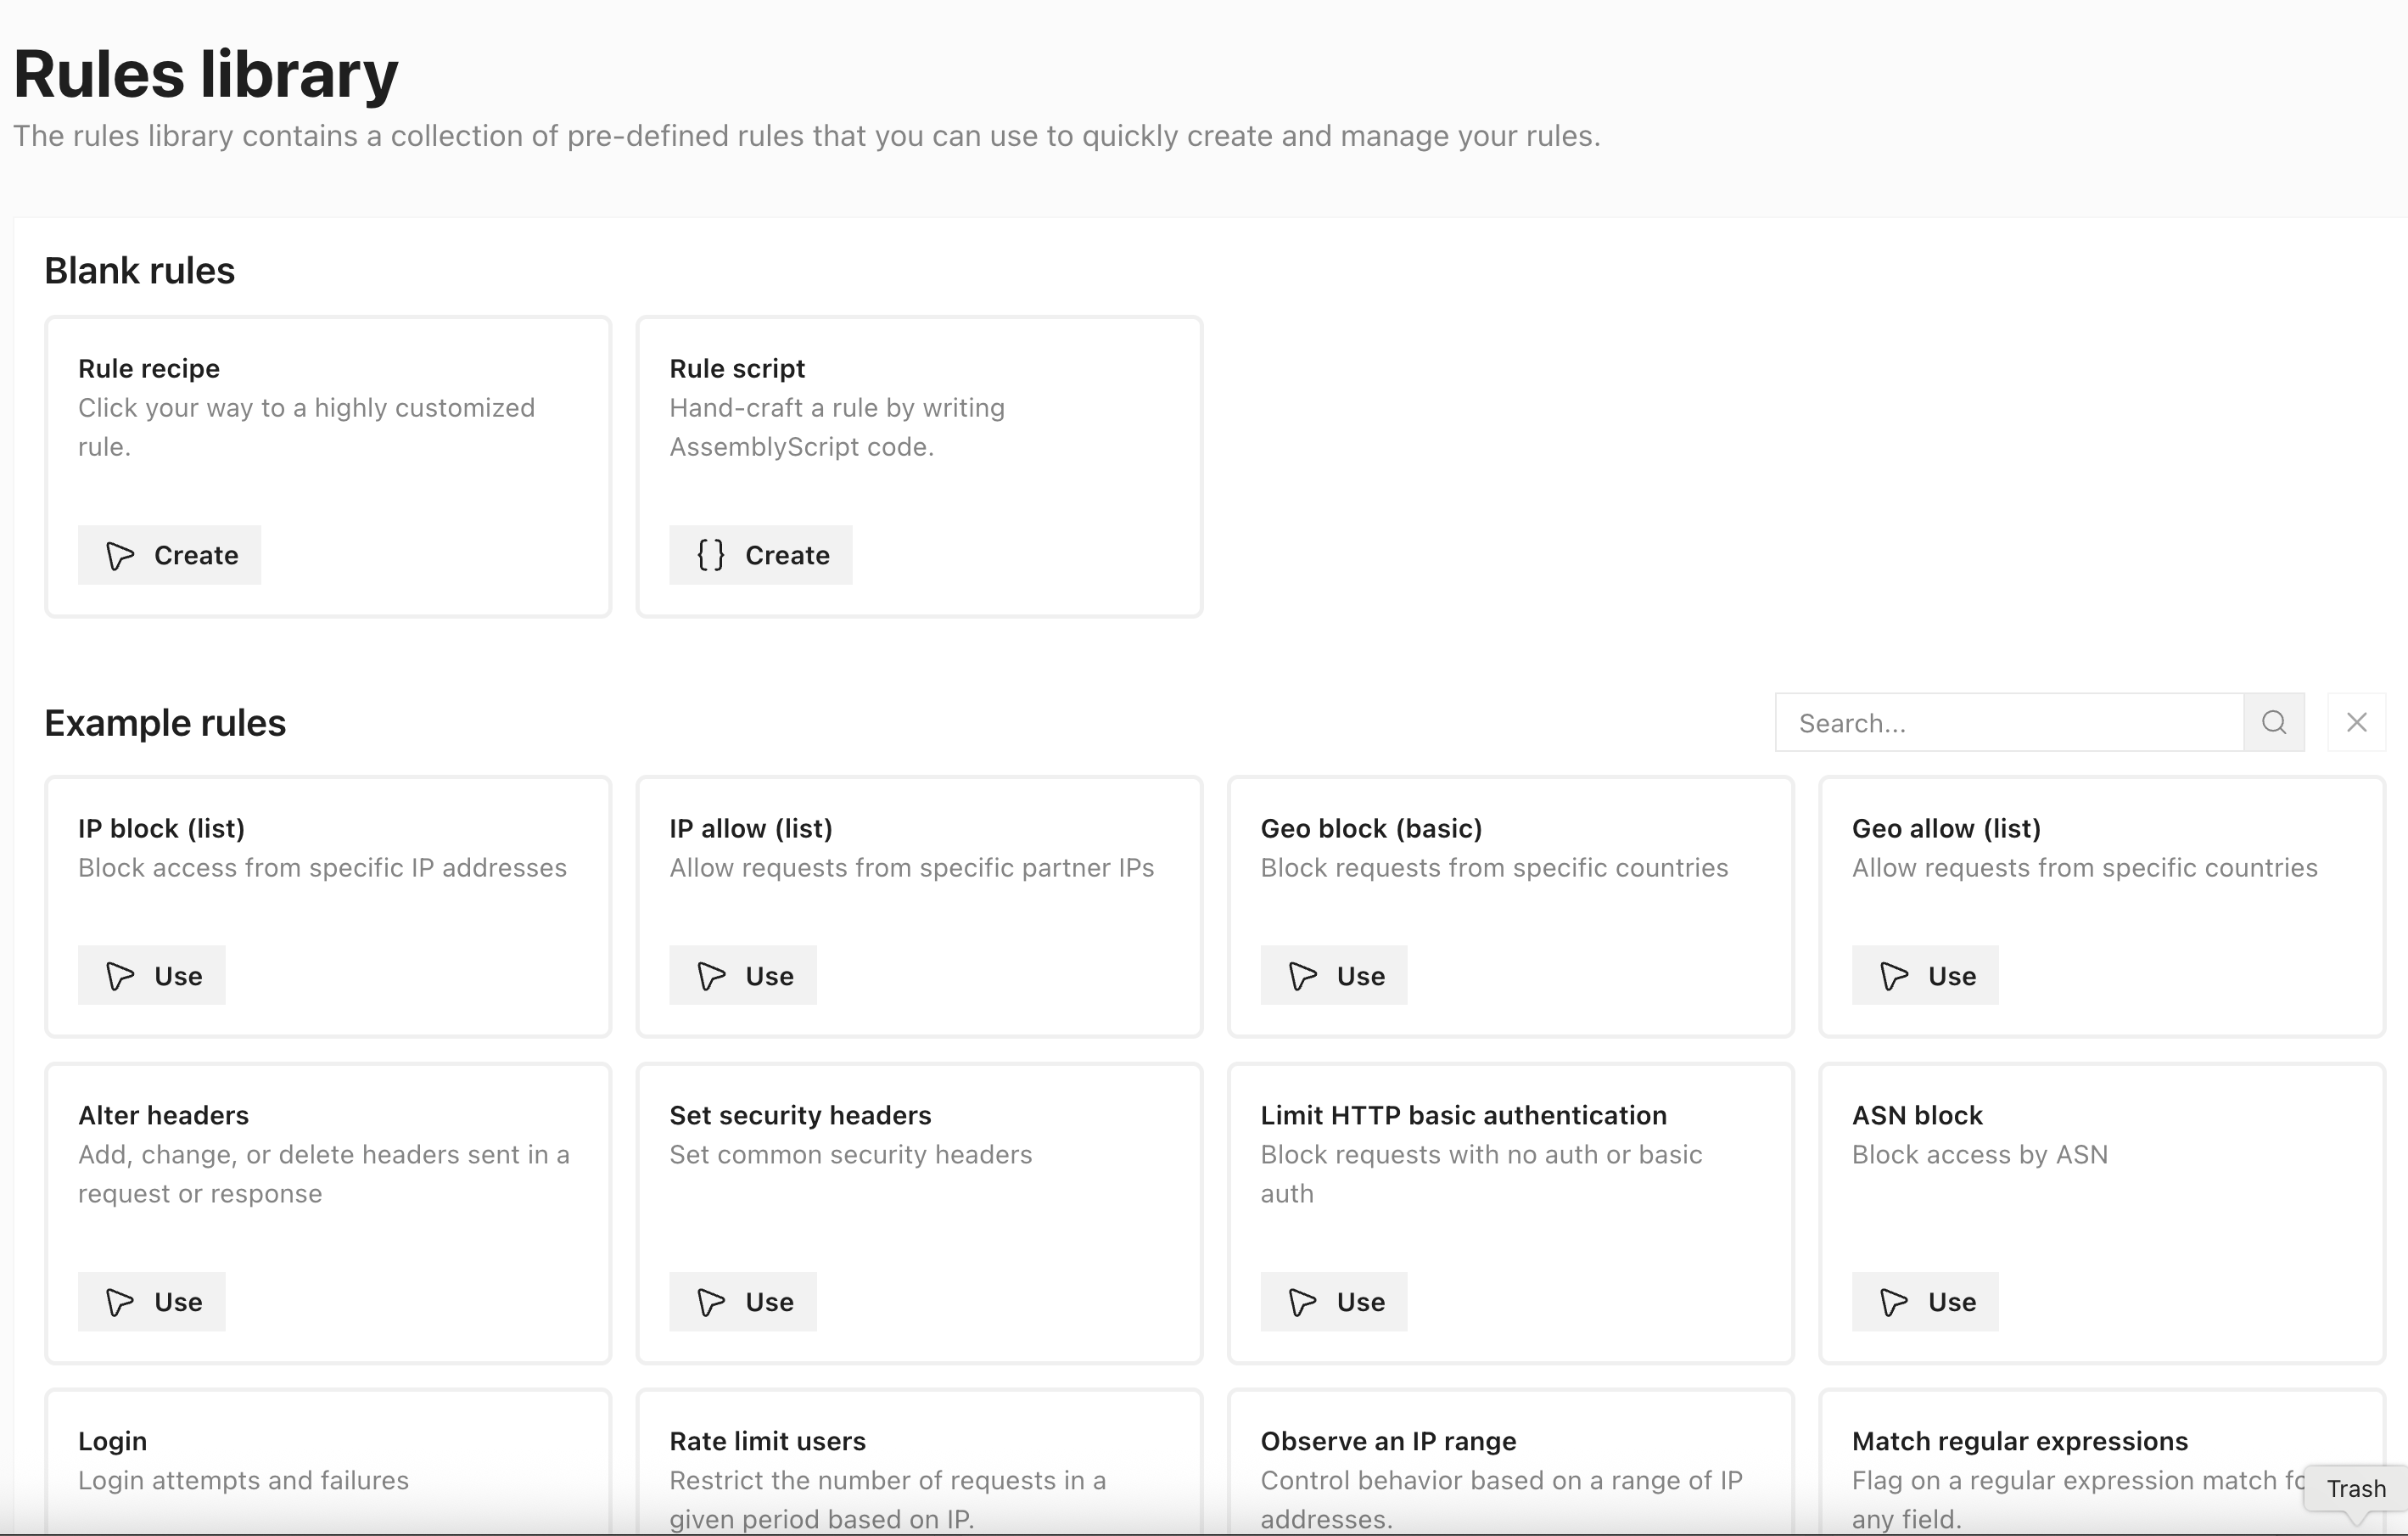Use the ASN block rule
Screen dimensions: 2408x1536
1925,1301
